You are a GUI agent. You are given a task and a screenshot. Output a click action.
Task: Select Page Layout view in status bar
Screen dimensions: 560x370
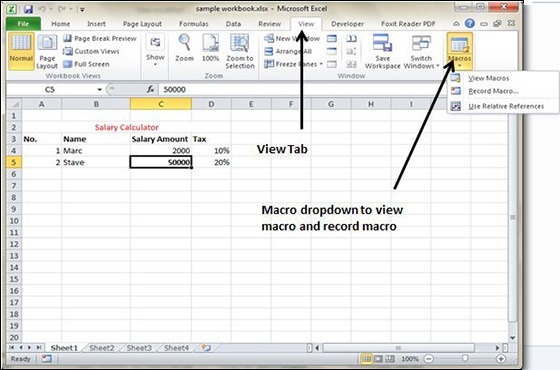click(x=378, y=359)
